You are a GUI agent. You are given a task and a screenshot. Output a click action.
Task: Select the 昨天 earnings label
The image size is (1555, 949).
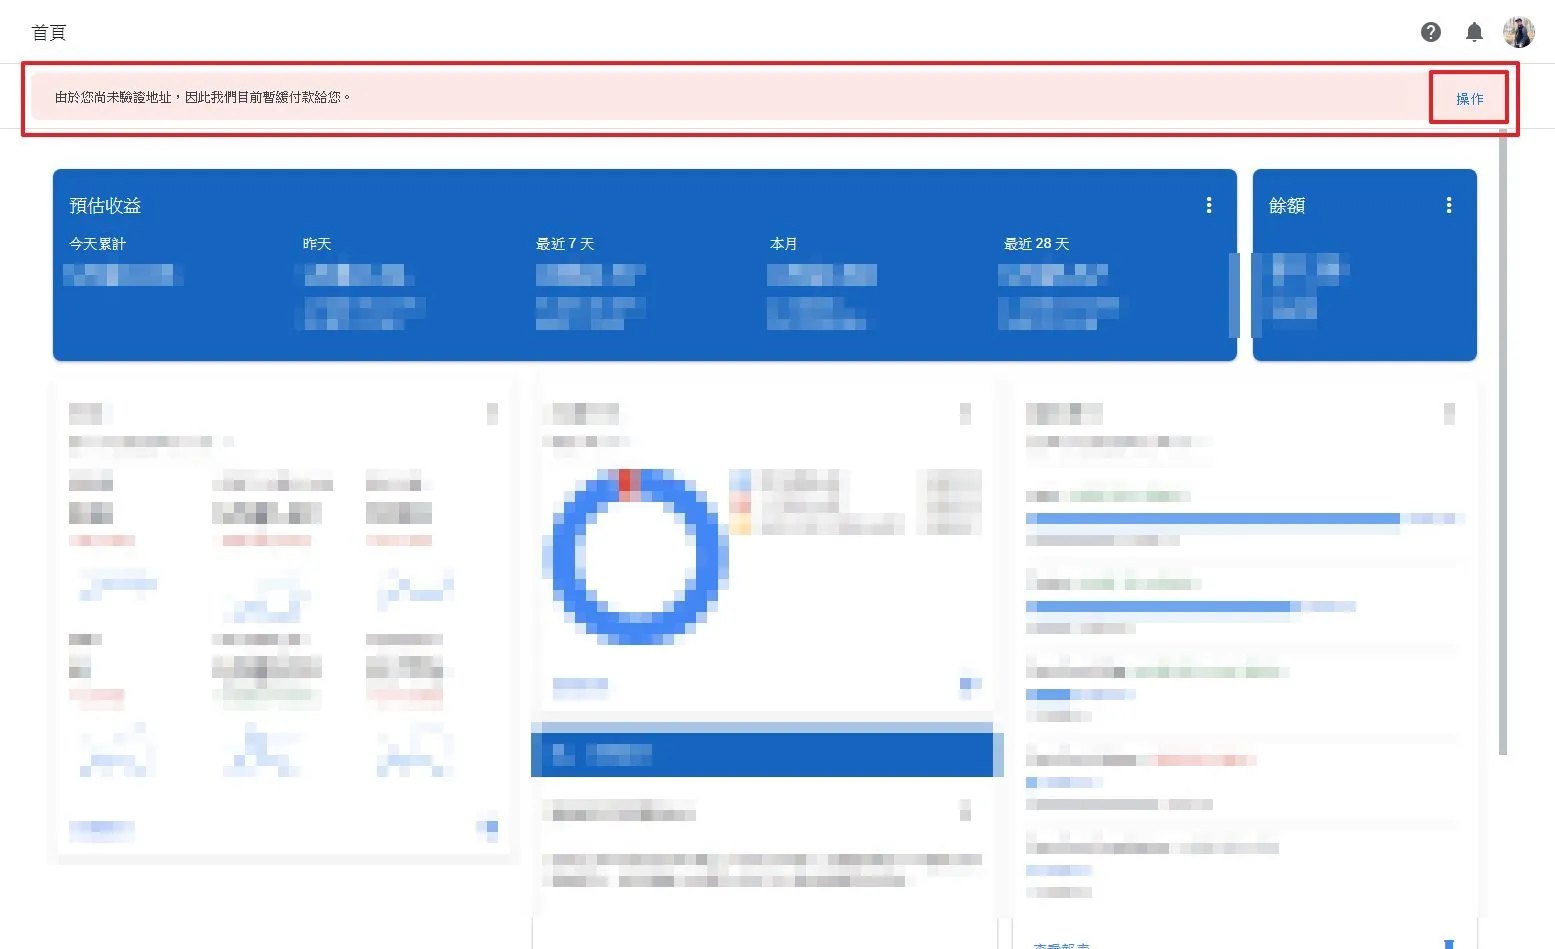click(317, 243)
